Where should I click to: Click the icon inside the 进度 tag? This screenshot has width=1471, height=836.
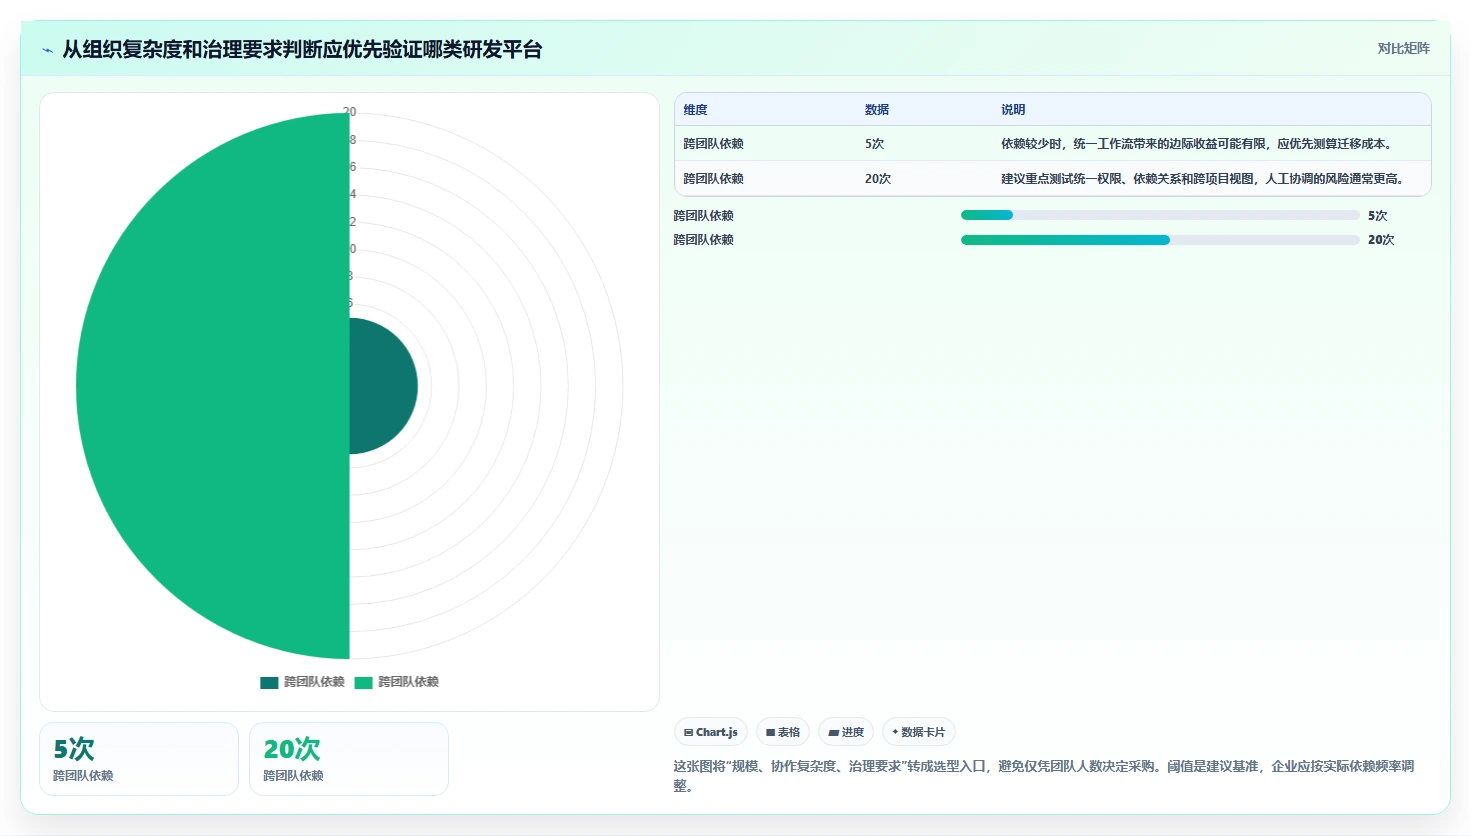(x=833, y=732)
